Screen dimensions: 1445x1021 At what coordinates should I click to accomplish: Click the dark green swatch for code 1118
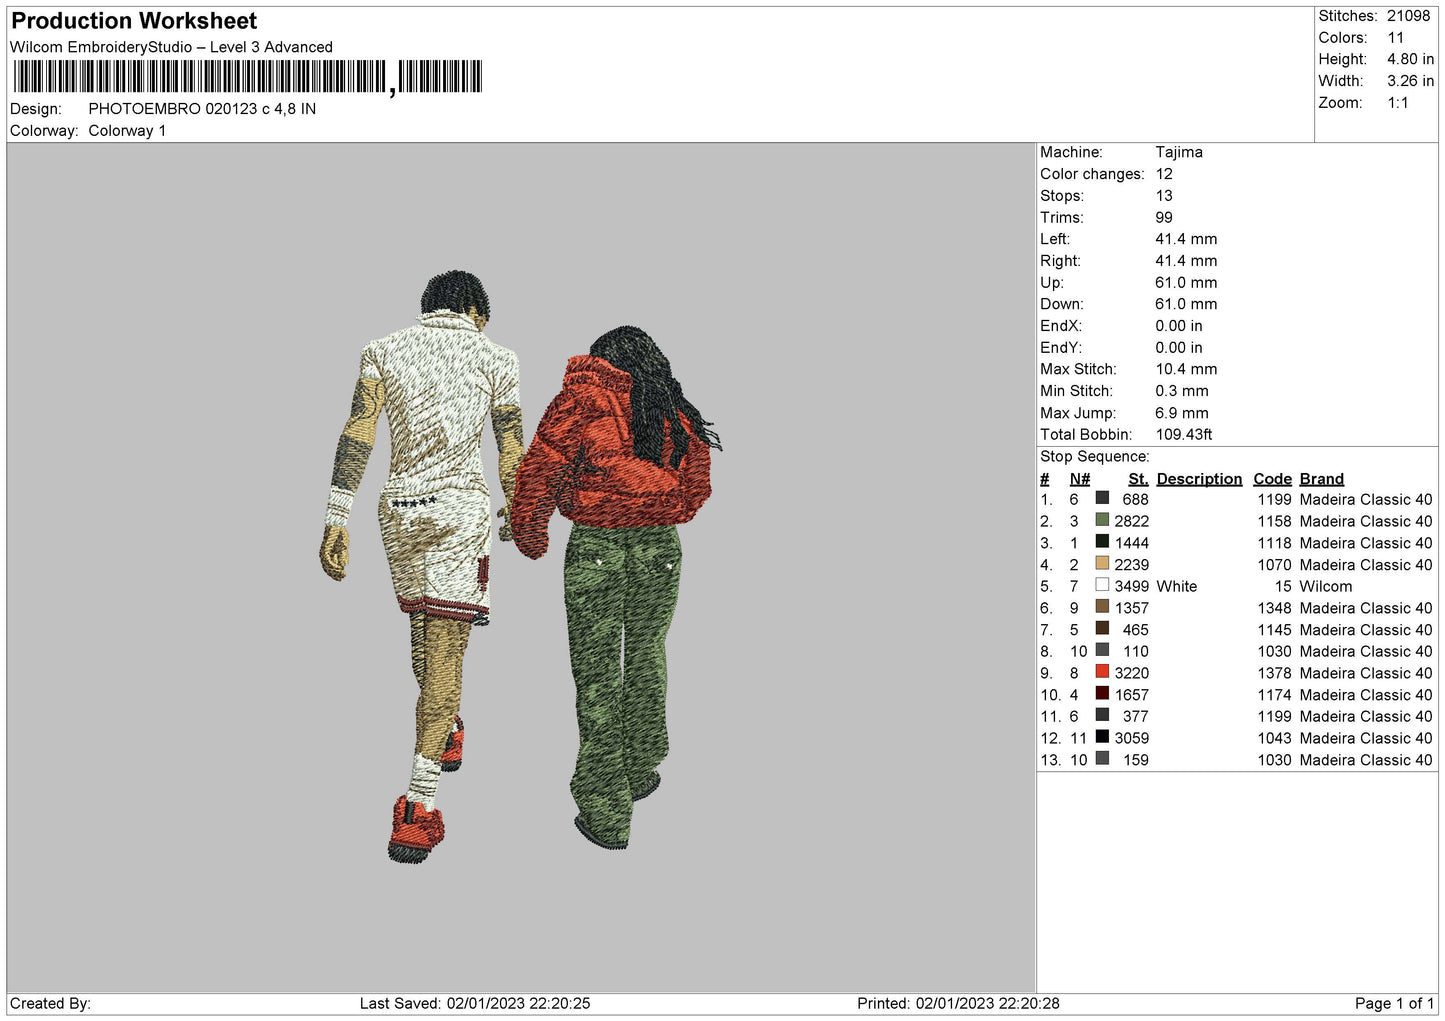click(x=1102, y=542)
